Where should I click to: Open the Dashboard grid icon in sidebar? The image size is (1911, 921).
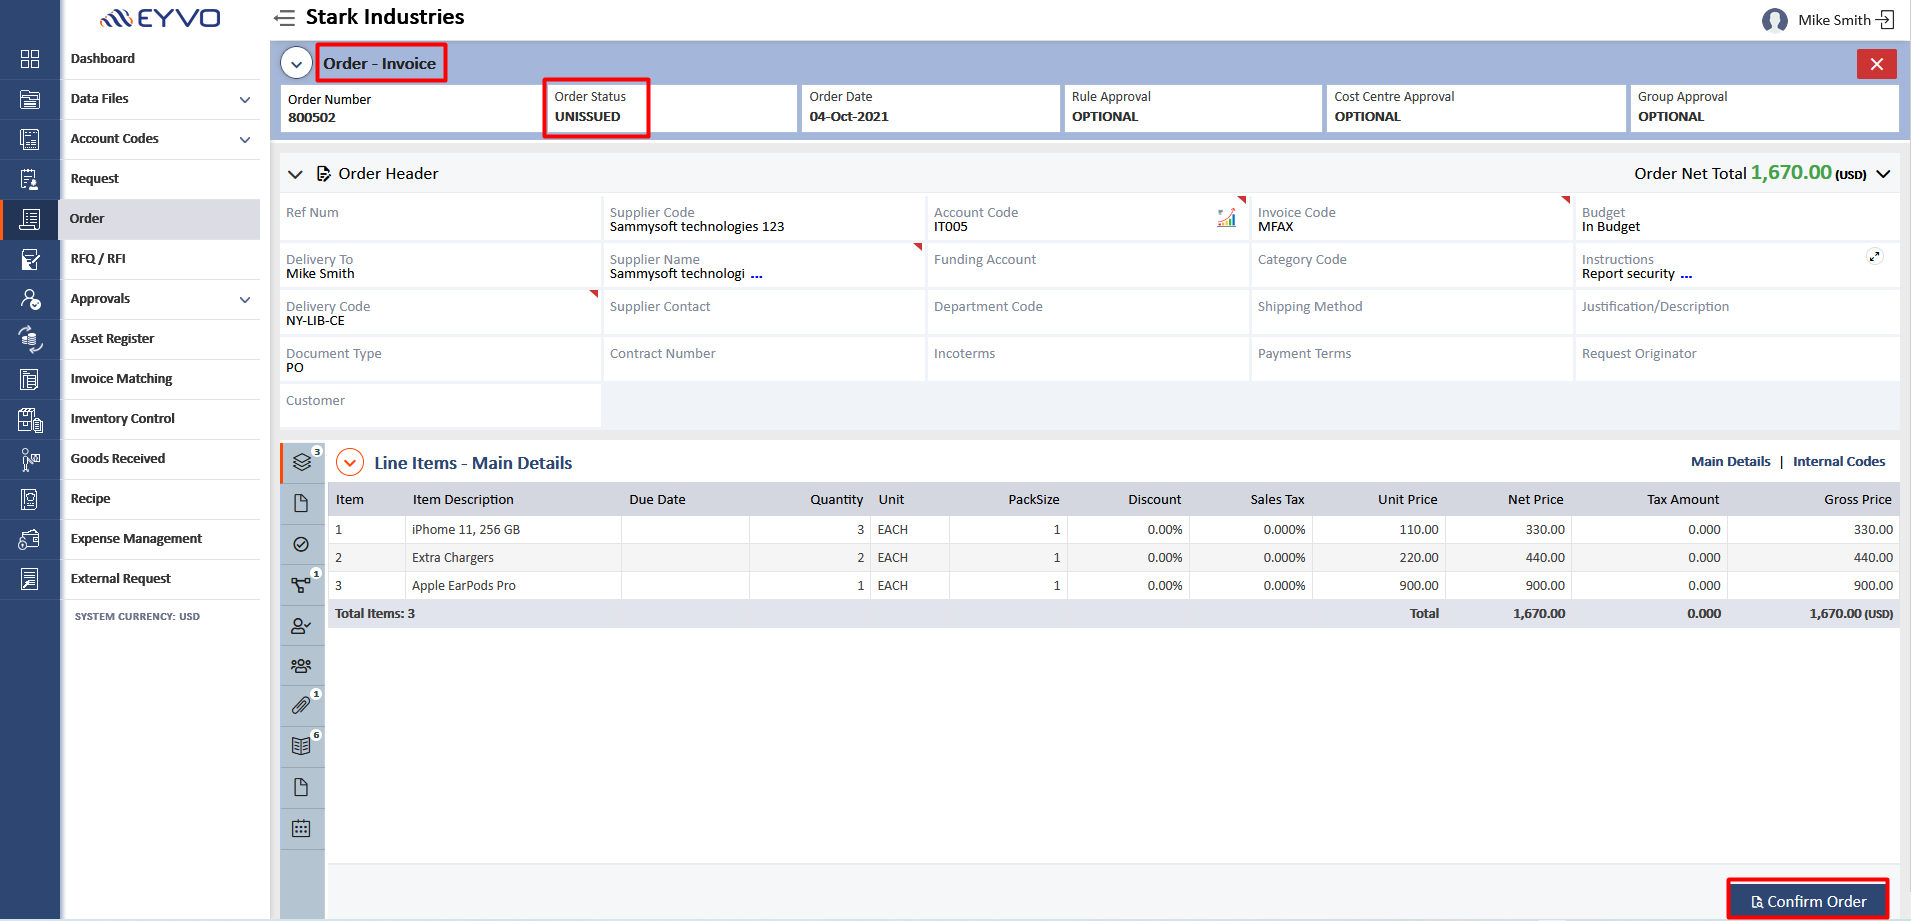click(x=30, y=59)
